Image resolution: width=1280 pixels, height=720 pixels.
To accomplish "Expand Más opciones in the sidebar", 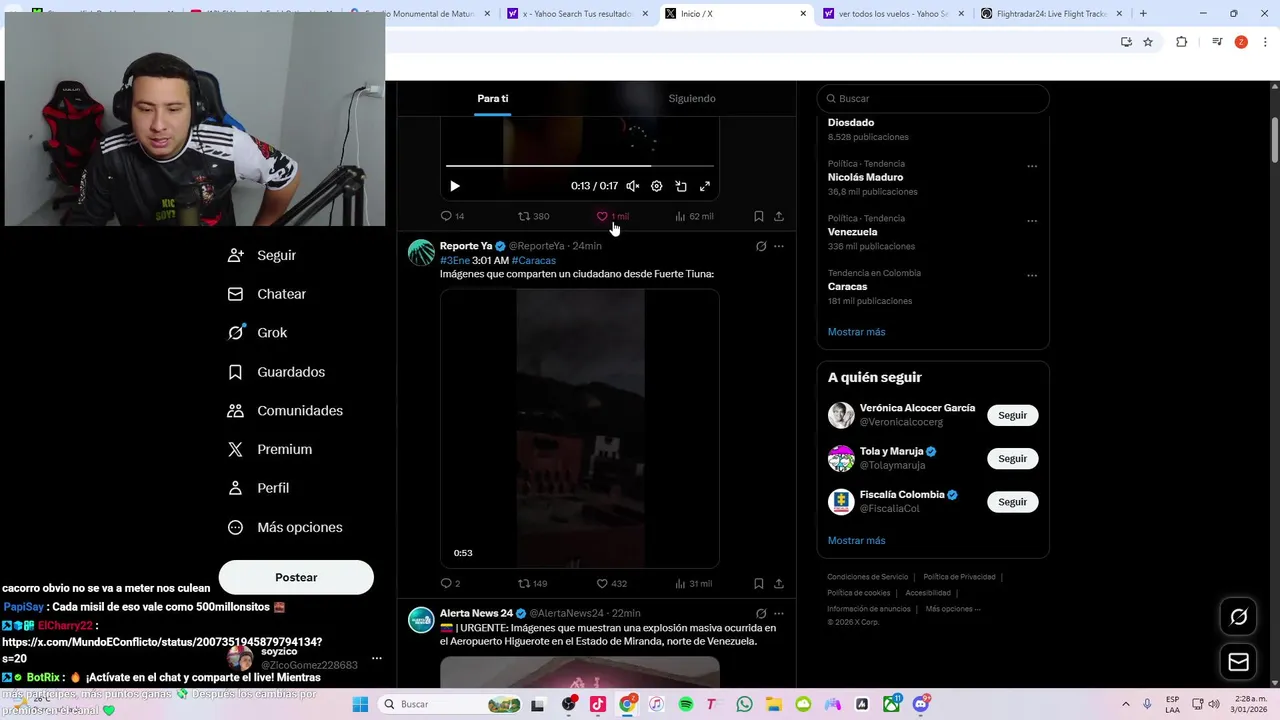I will pos(286,527).
